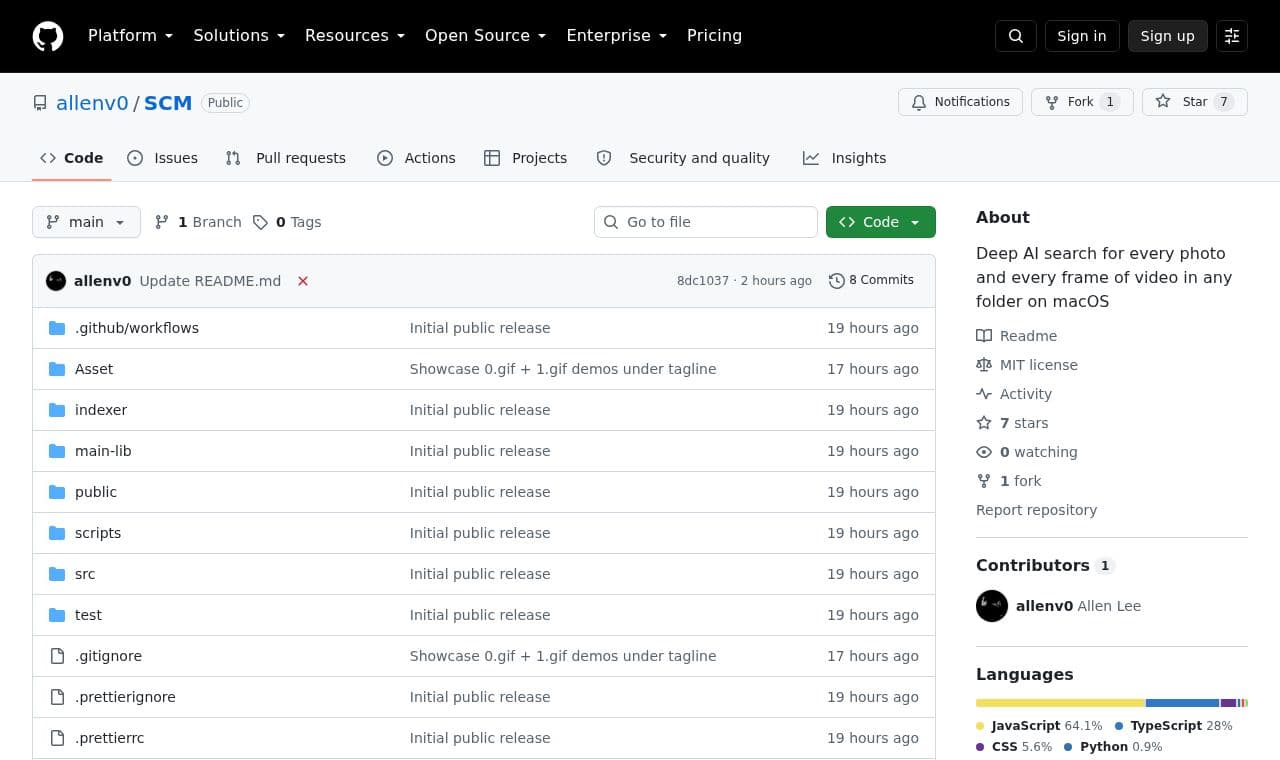Switch to the Insights tab
The width and height of the screenshot is (1280, 760).
click(x=845, y=158)
